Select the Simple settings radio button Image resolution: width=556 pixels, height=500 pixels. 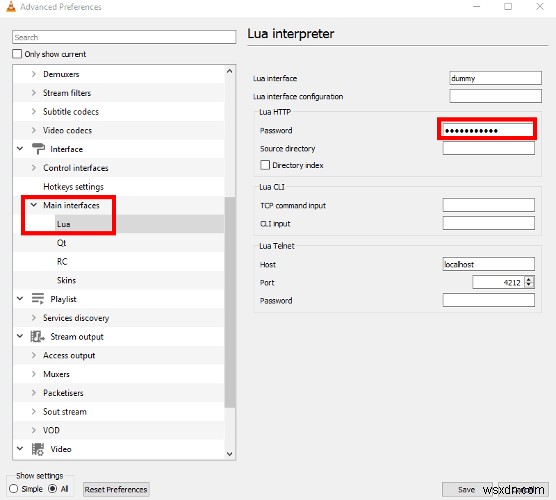(13, 489)
